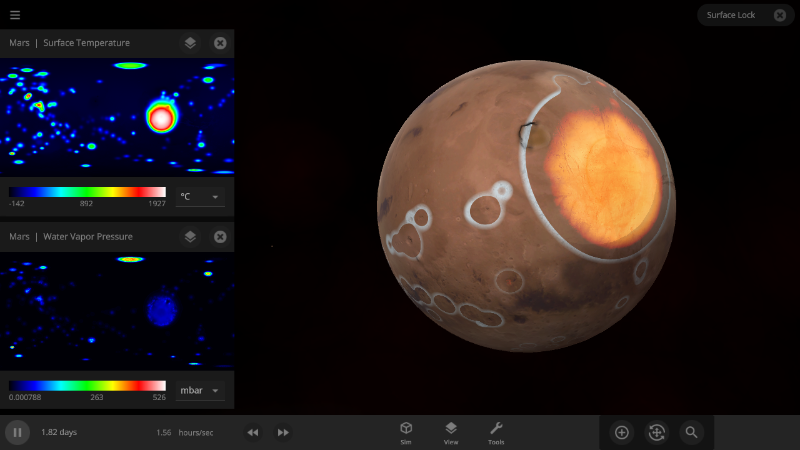Click the Mars | Water Vapor Pressure title
800x450 pixels.
pyautogui.click(x=71, y=237)
